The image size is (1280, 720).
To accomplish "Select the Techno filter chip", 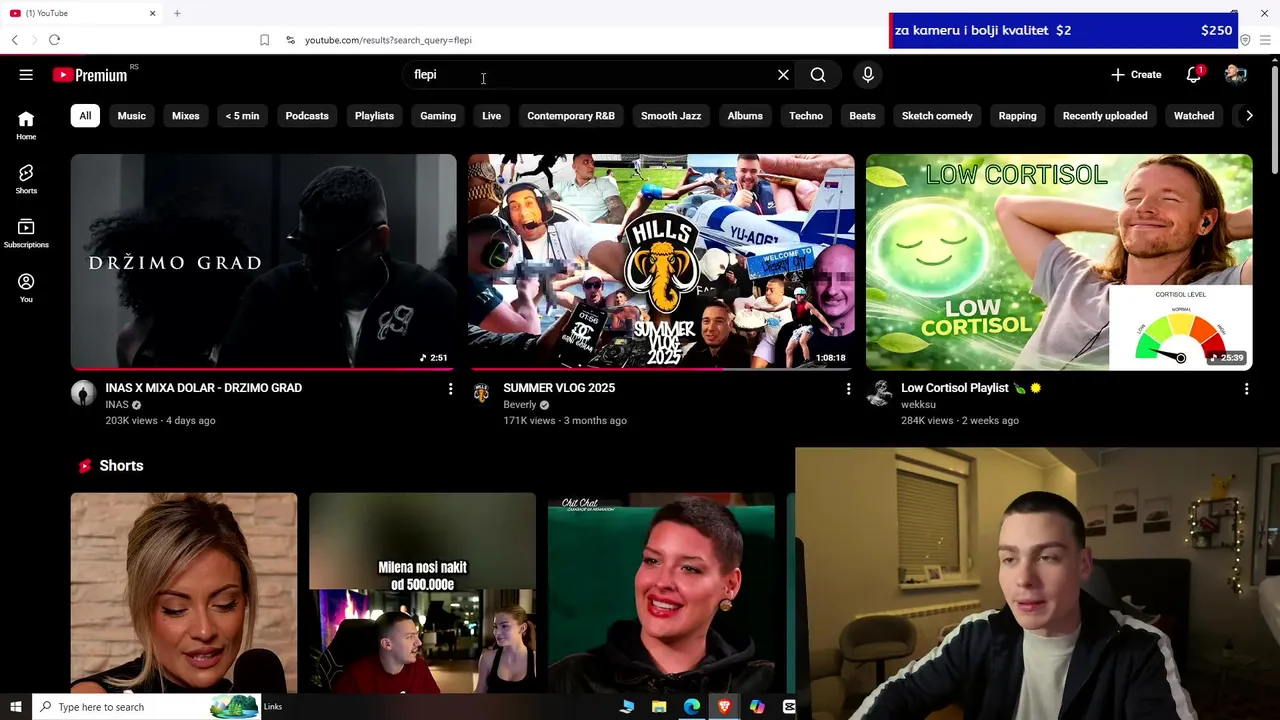I will [806, 116].
